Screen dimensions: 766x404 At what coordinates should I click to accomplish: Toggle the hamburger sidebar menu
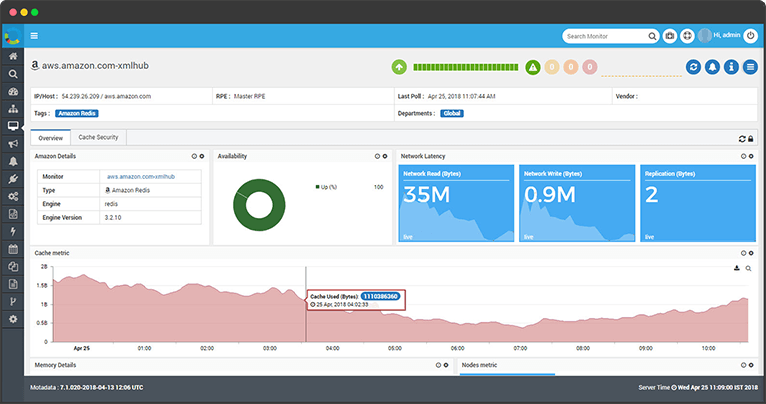35,36
